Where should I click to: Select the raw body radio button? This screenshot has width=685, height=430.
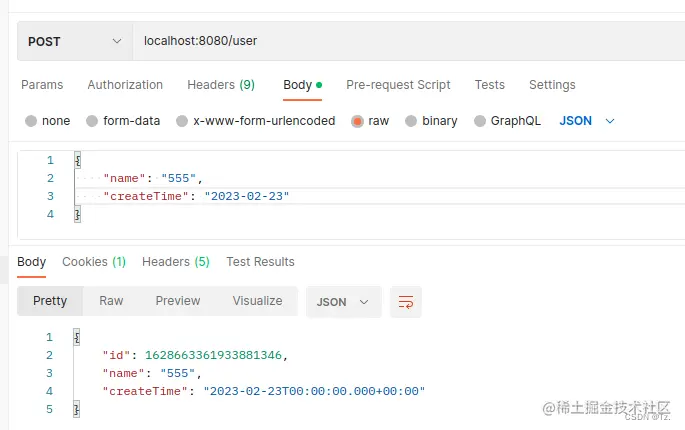357,121
